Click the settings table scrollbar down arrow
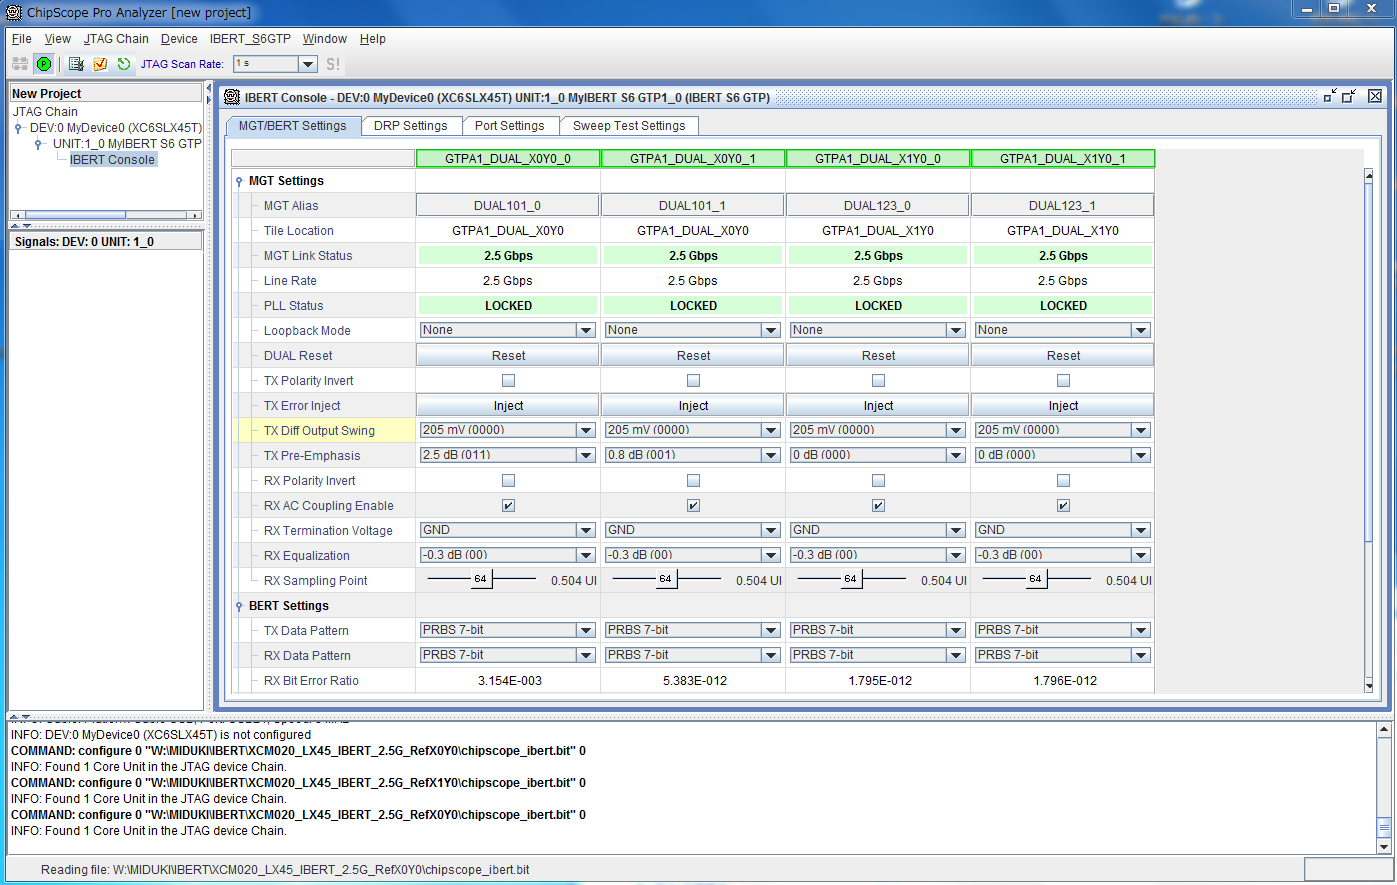This screenshot has height=885, width=1397. [x=1369, y=686]
